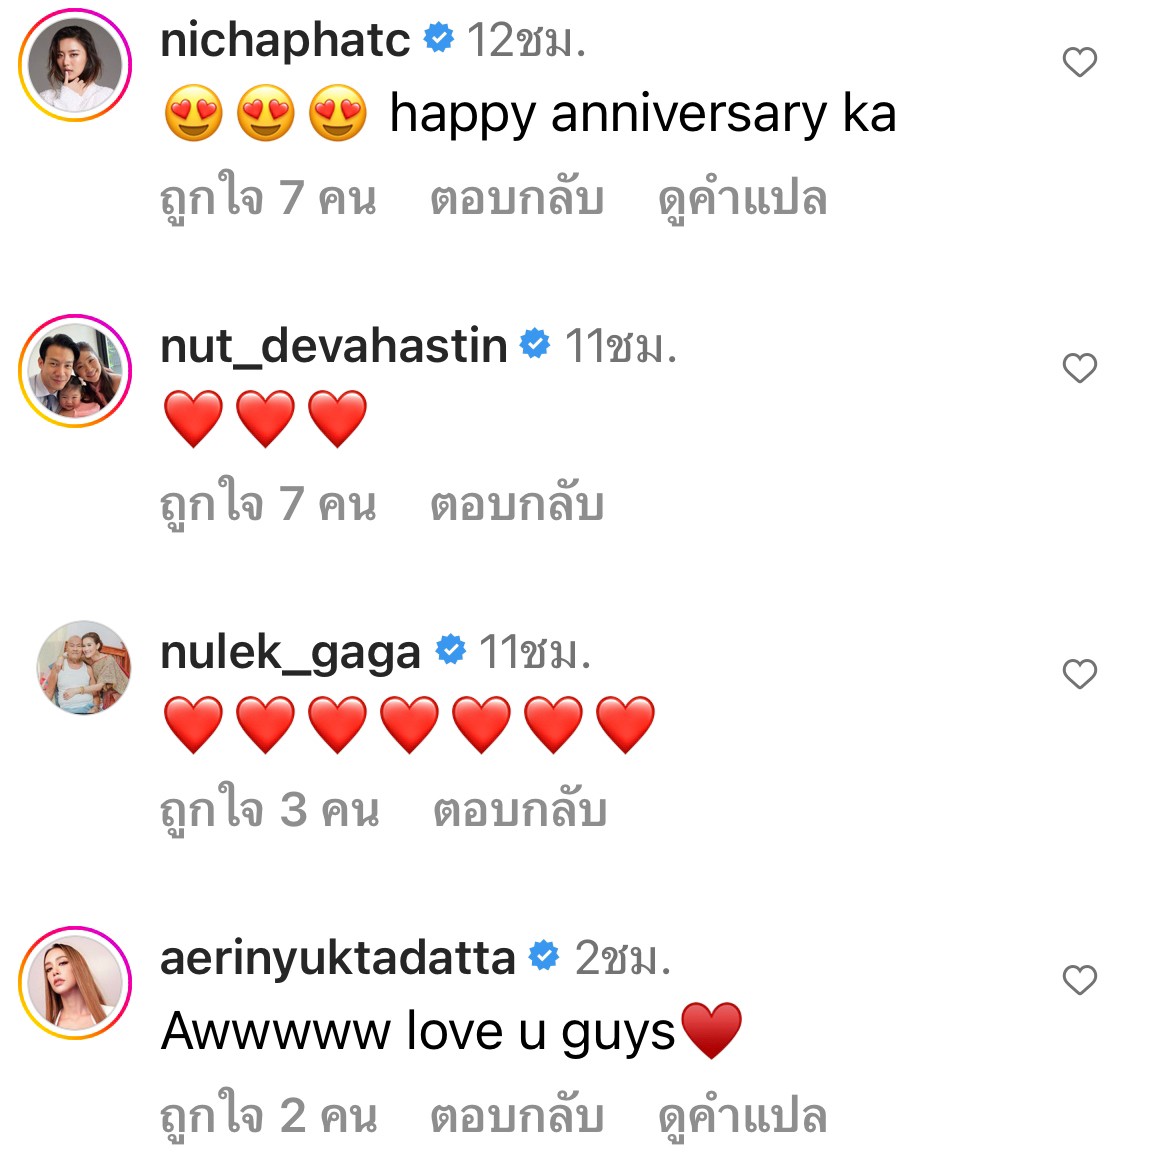Tap ตอบกลับ below aerinyuktadatta's comment
1170x1174 pixels.
[x=517, y=1116]
